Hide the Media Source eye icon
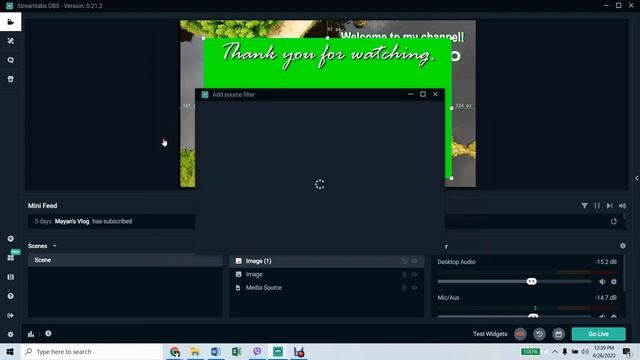Image resolution: width=640 pixels, height=360 pixels. click(414, 288)
